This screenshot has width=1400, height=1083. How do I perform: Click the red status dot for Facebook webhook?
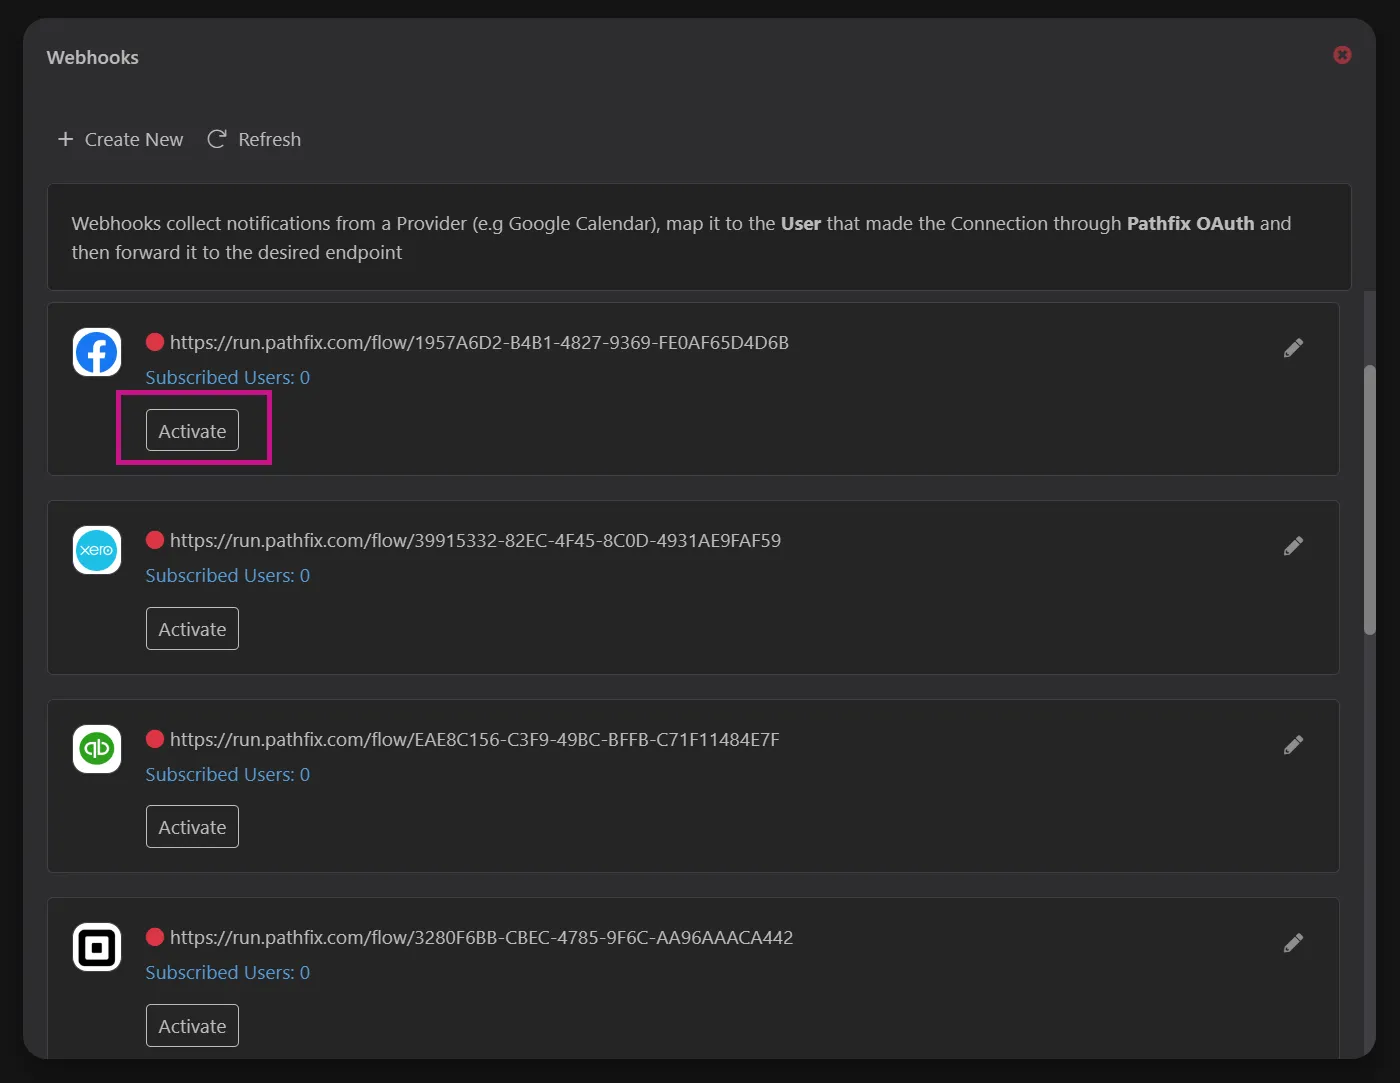point(155,342)
